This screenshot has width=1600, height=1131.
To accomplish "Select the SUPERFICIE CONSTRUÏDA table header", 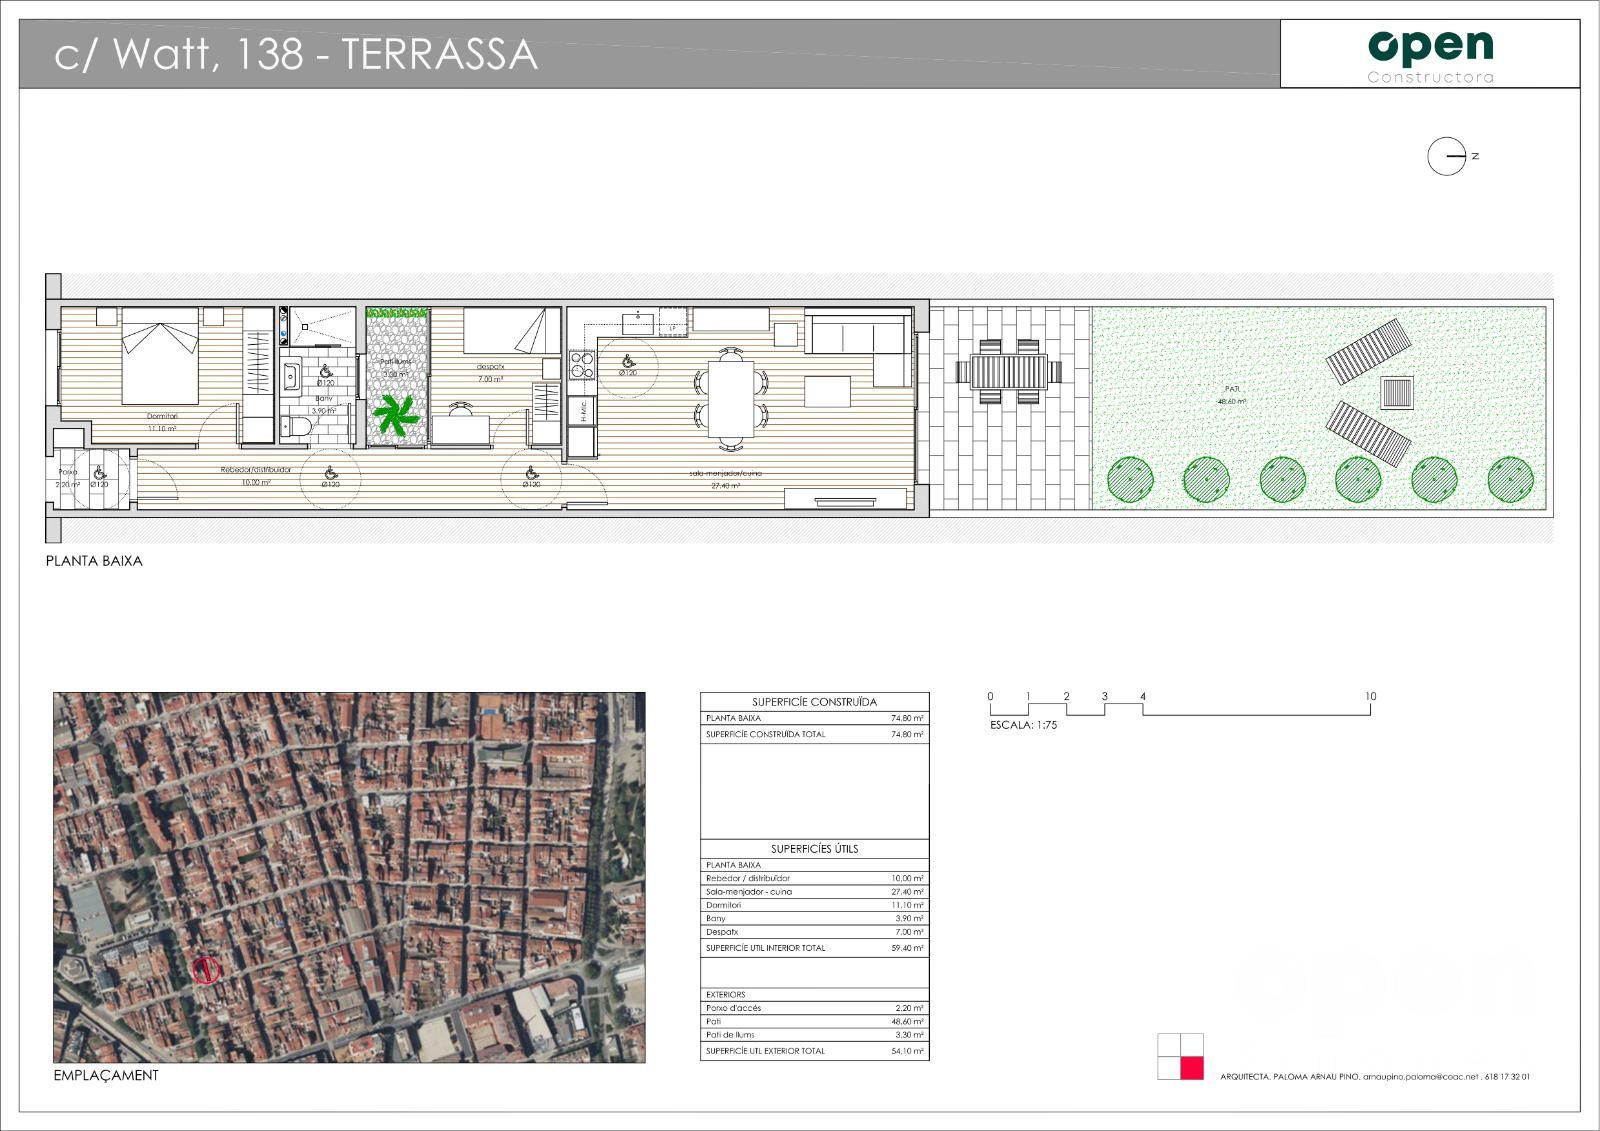I will [x=815, y=702].
